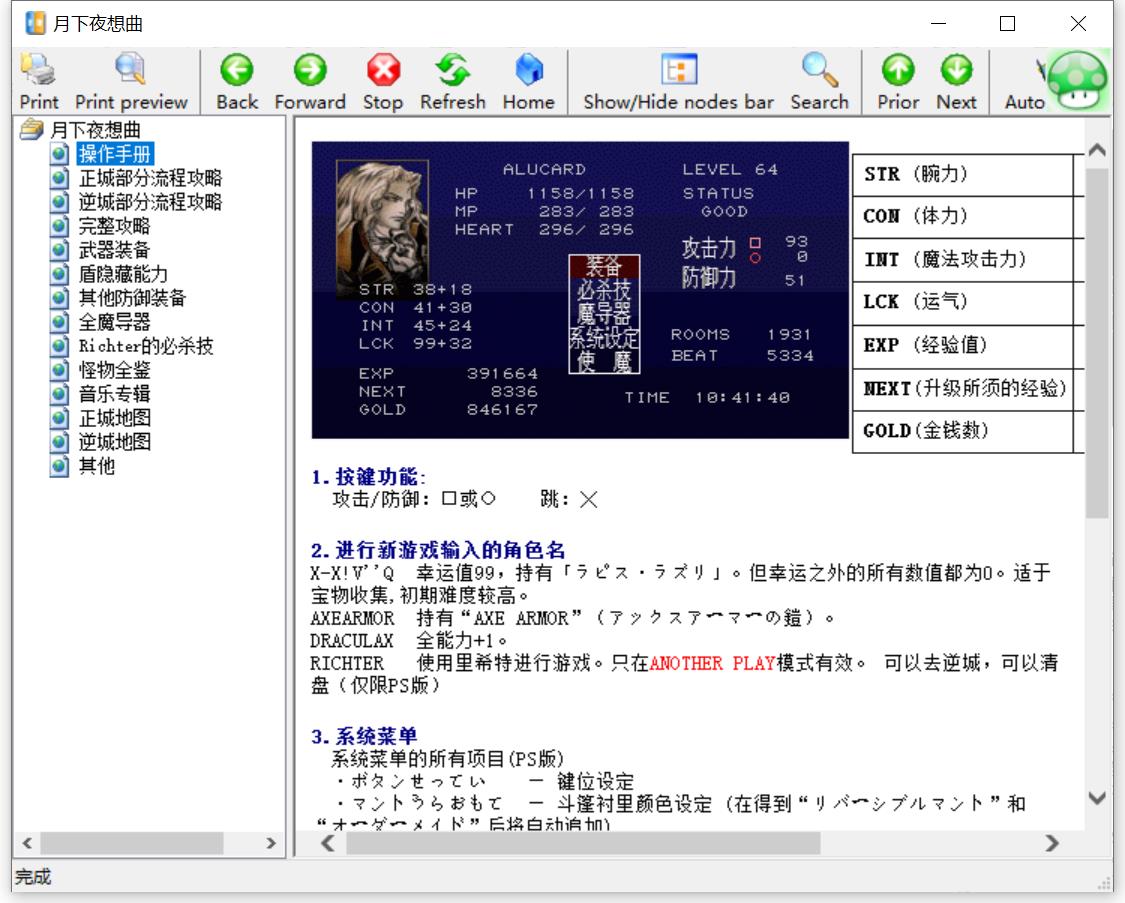
Task: Click the STR (腕力) table cell
Action: (962, 174)
